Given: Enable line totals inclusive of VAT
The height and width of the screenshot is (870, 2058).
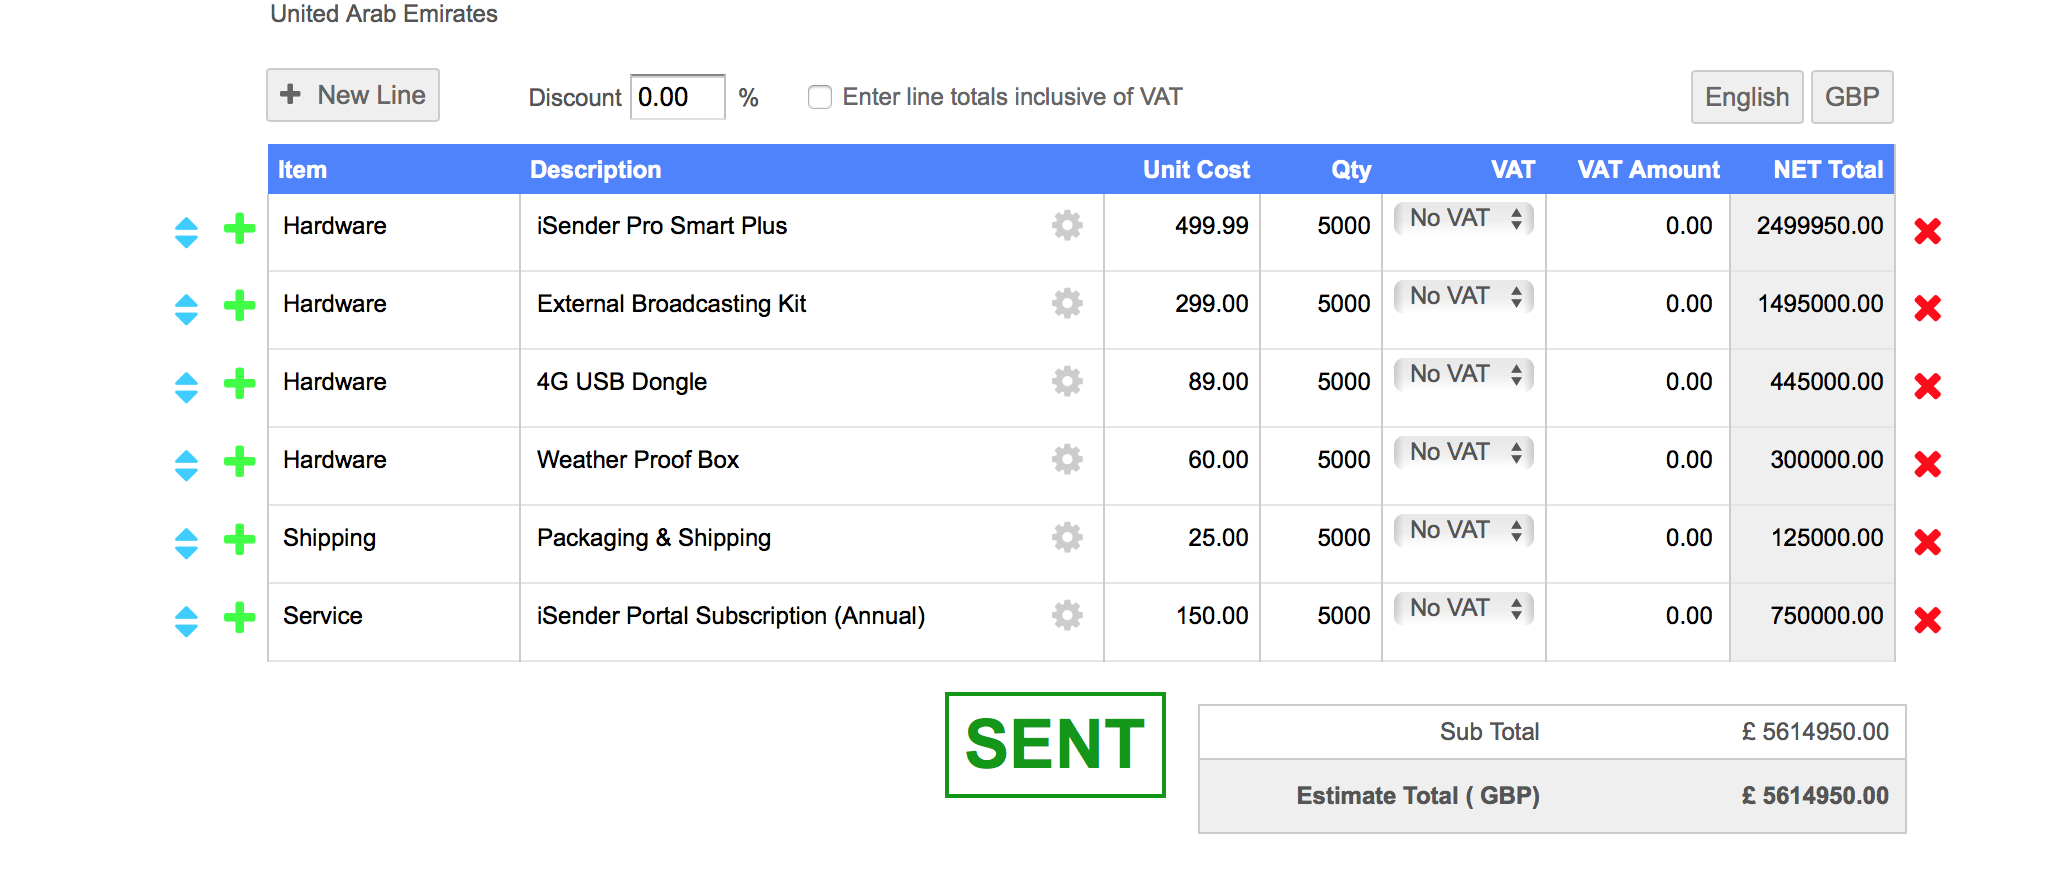Looking at the screenshot, I should 820,97.
